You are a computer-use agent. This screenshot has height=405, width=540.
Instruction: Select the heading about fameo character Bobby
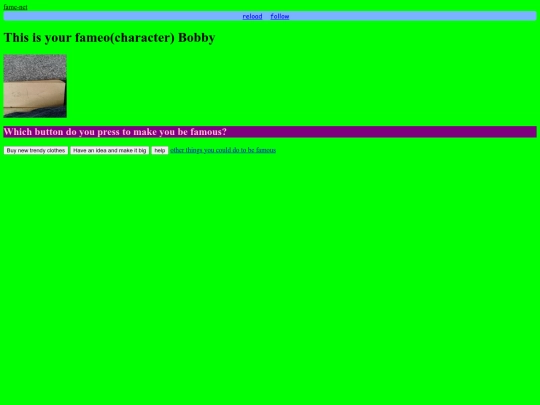[x=110, y=38]
